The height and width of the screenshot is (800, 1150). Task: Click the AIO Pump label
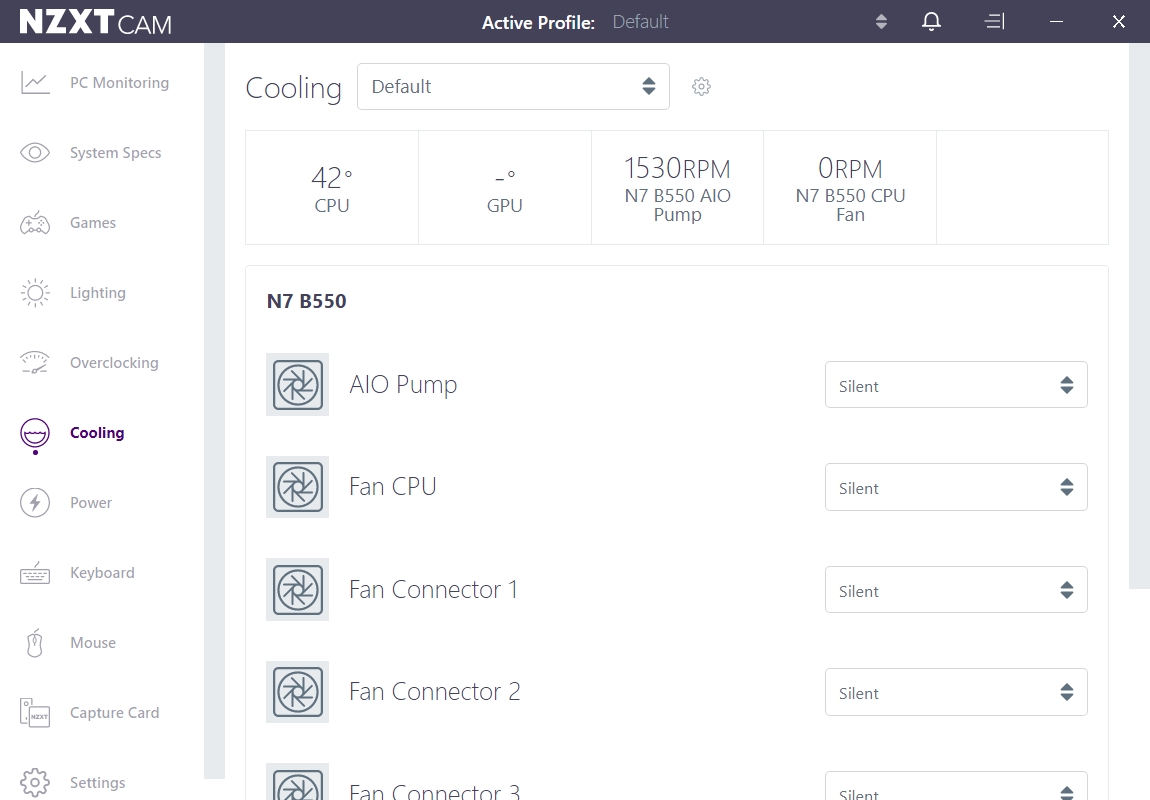click(403, 385)
